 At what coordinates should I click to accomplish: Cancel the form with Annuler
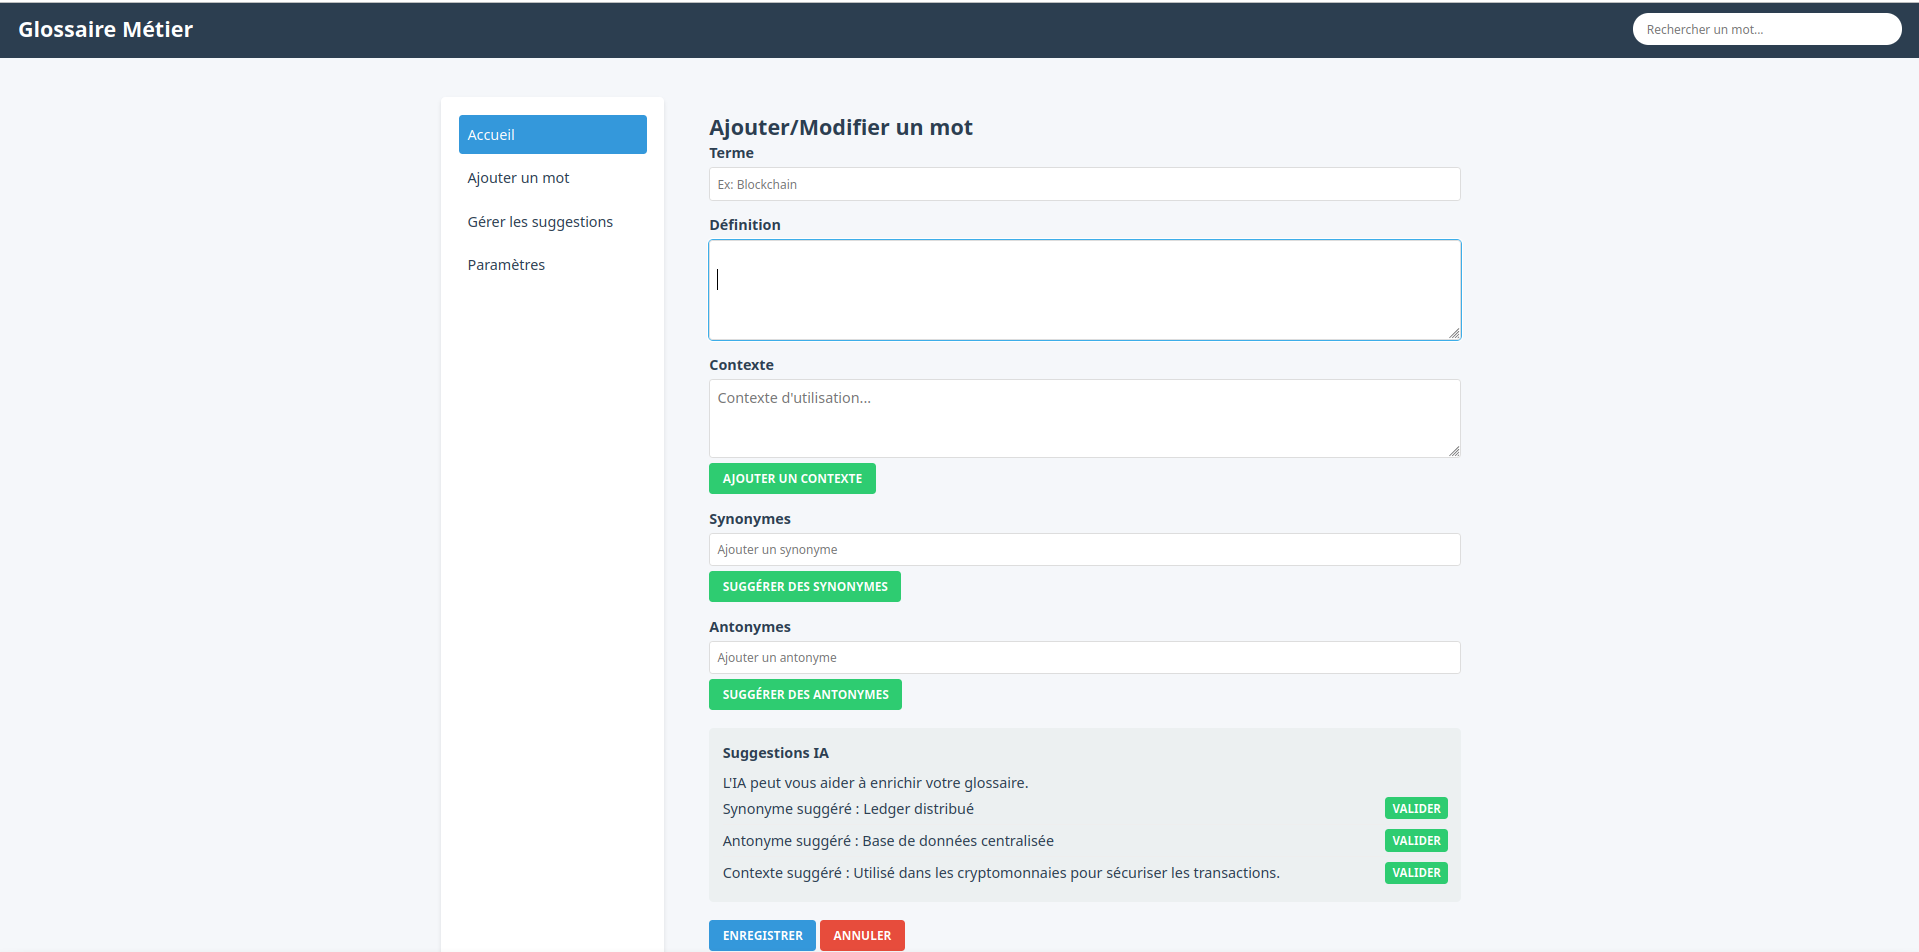[862, 935]
